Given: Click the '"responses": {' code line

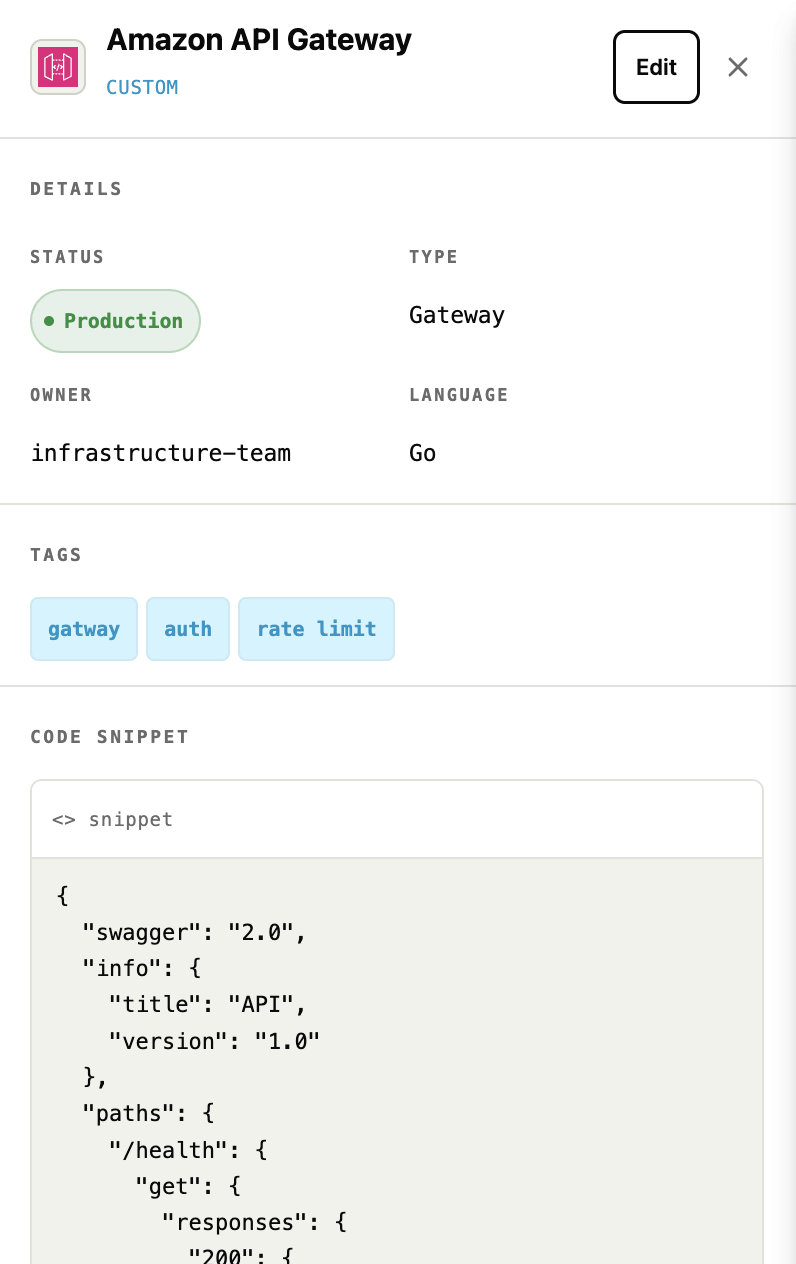Looking at the screenshot, I should click(254, 1221).
